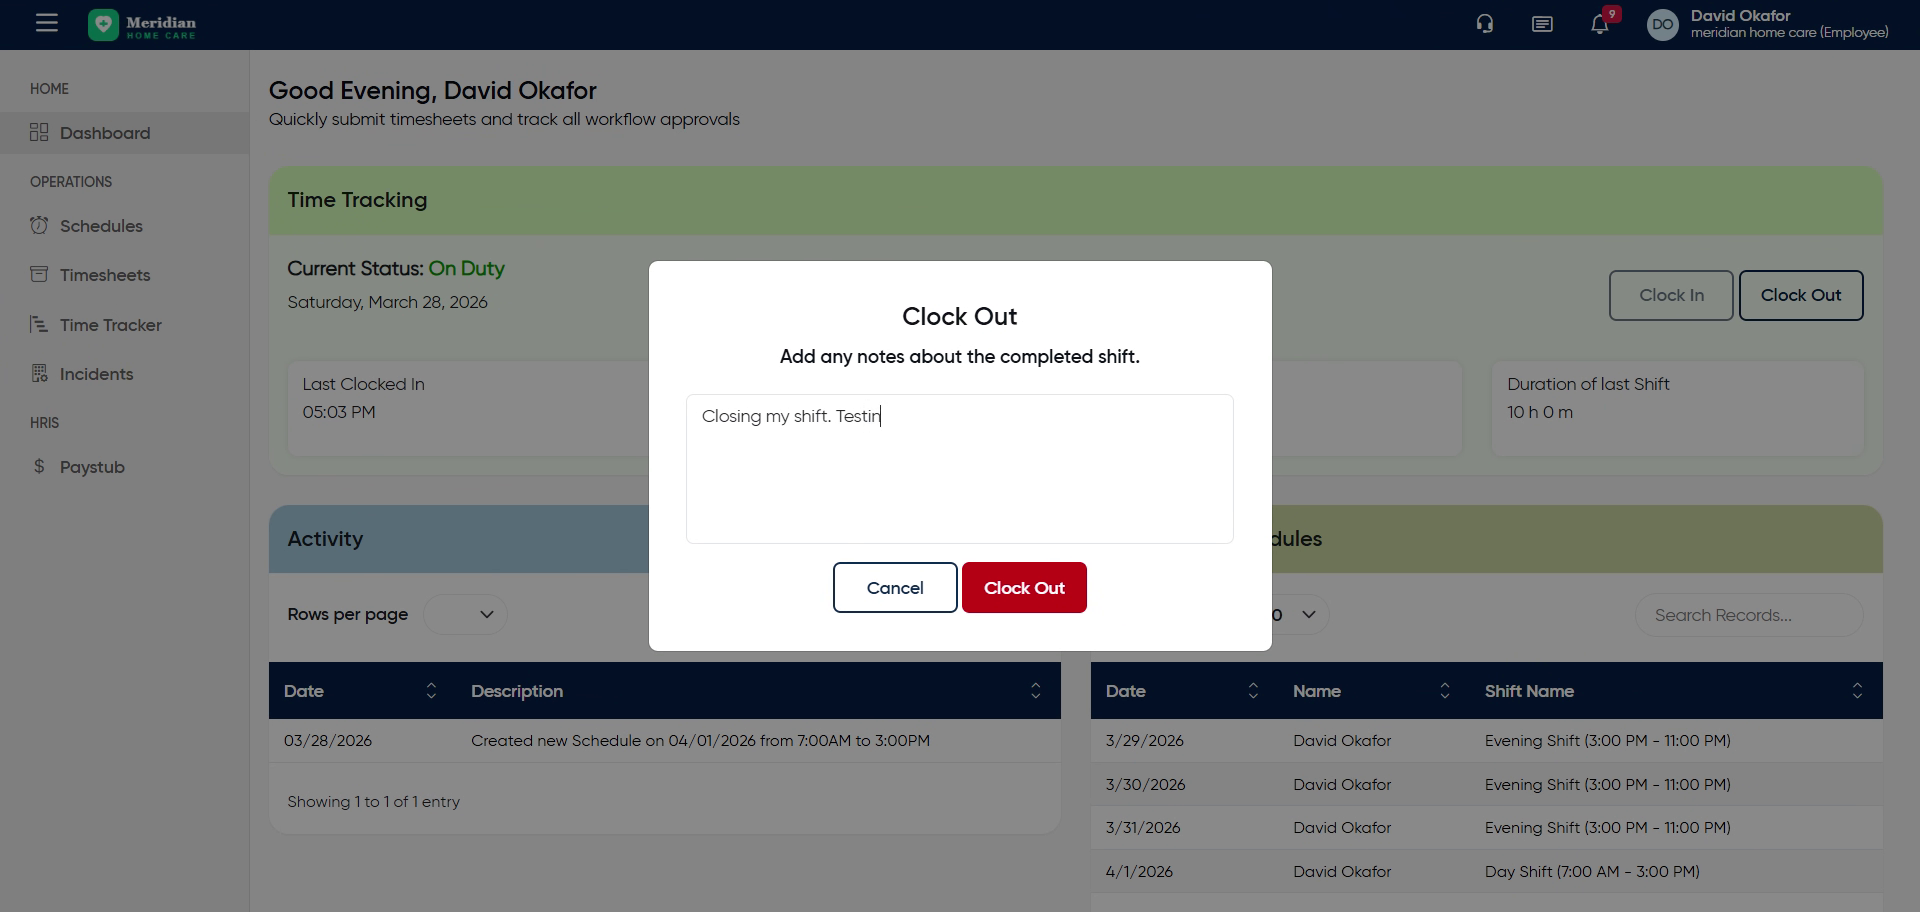Sort Activity table by Date column
Viewport: 1920px width, 912px height.
[x=431, y=691]
